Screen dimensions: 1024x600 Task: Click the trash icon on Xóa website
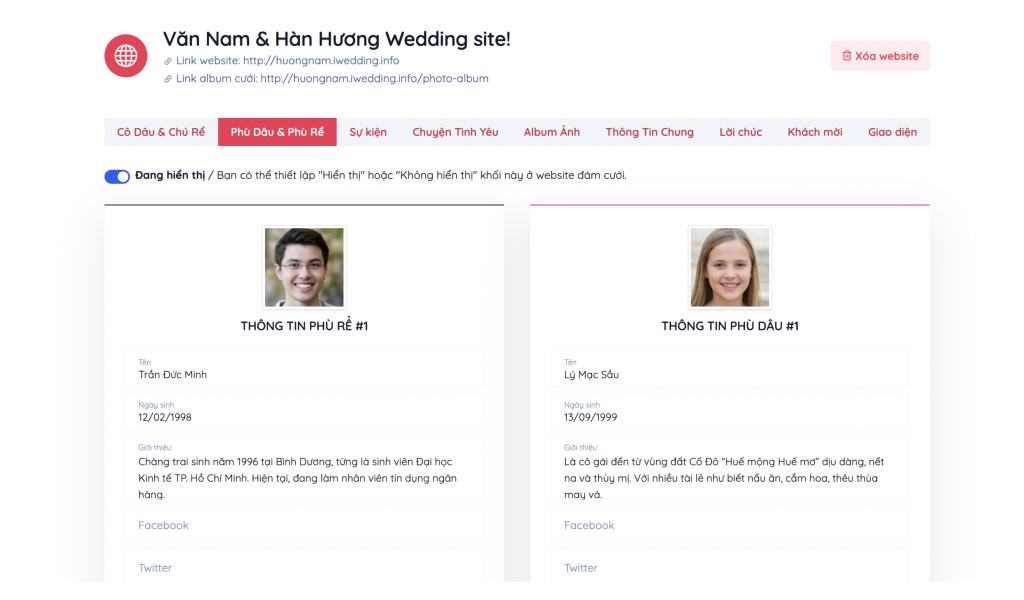[846, 56]
